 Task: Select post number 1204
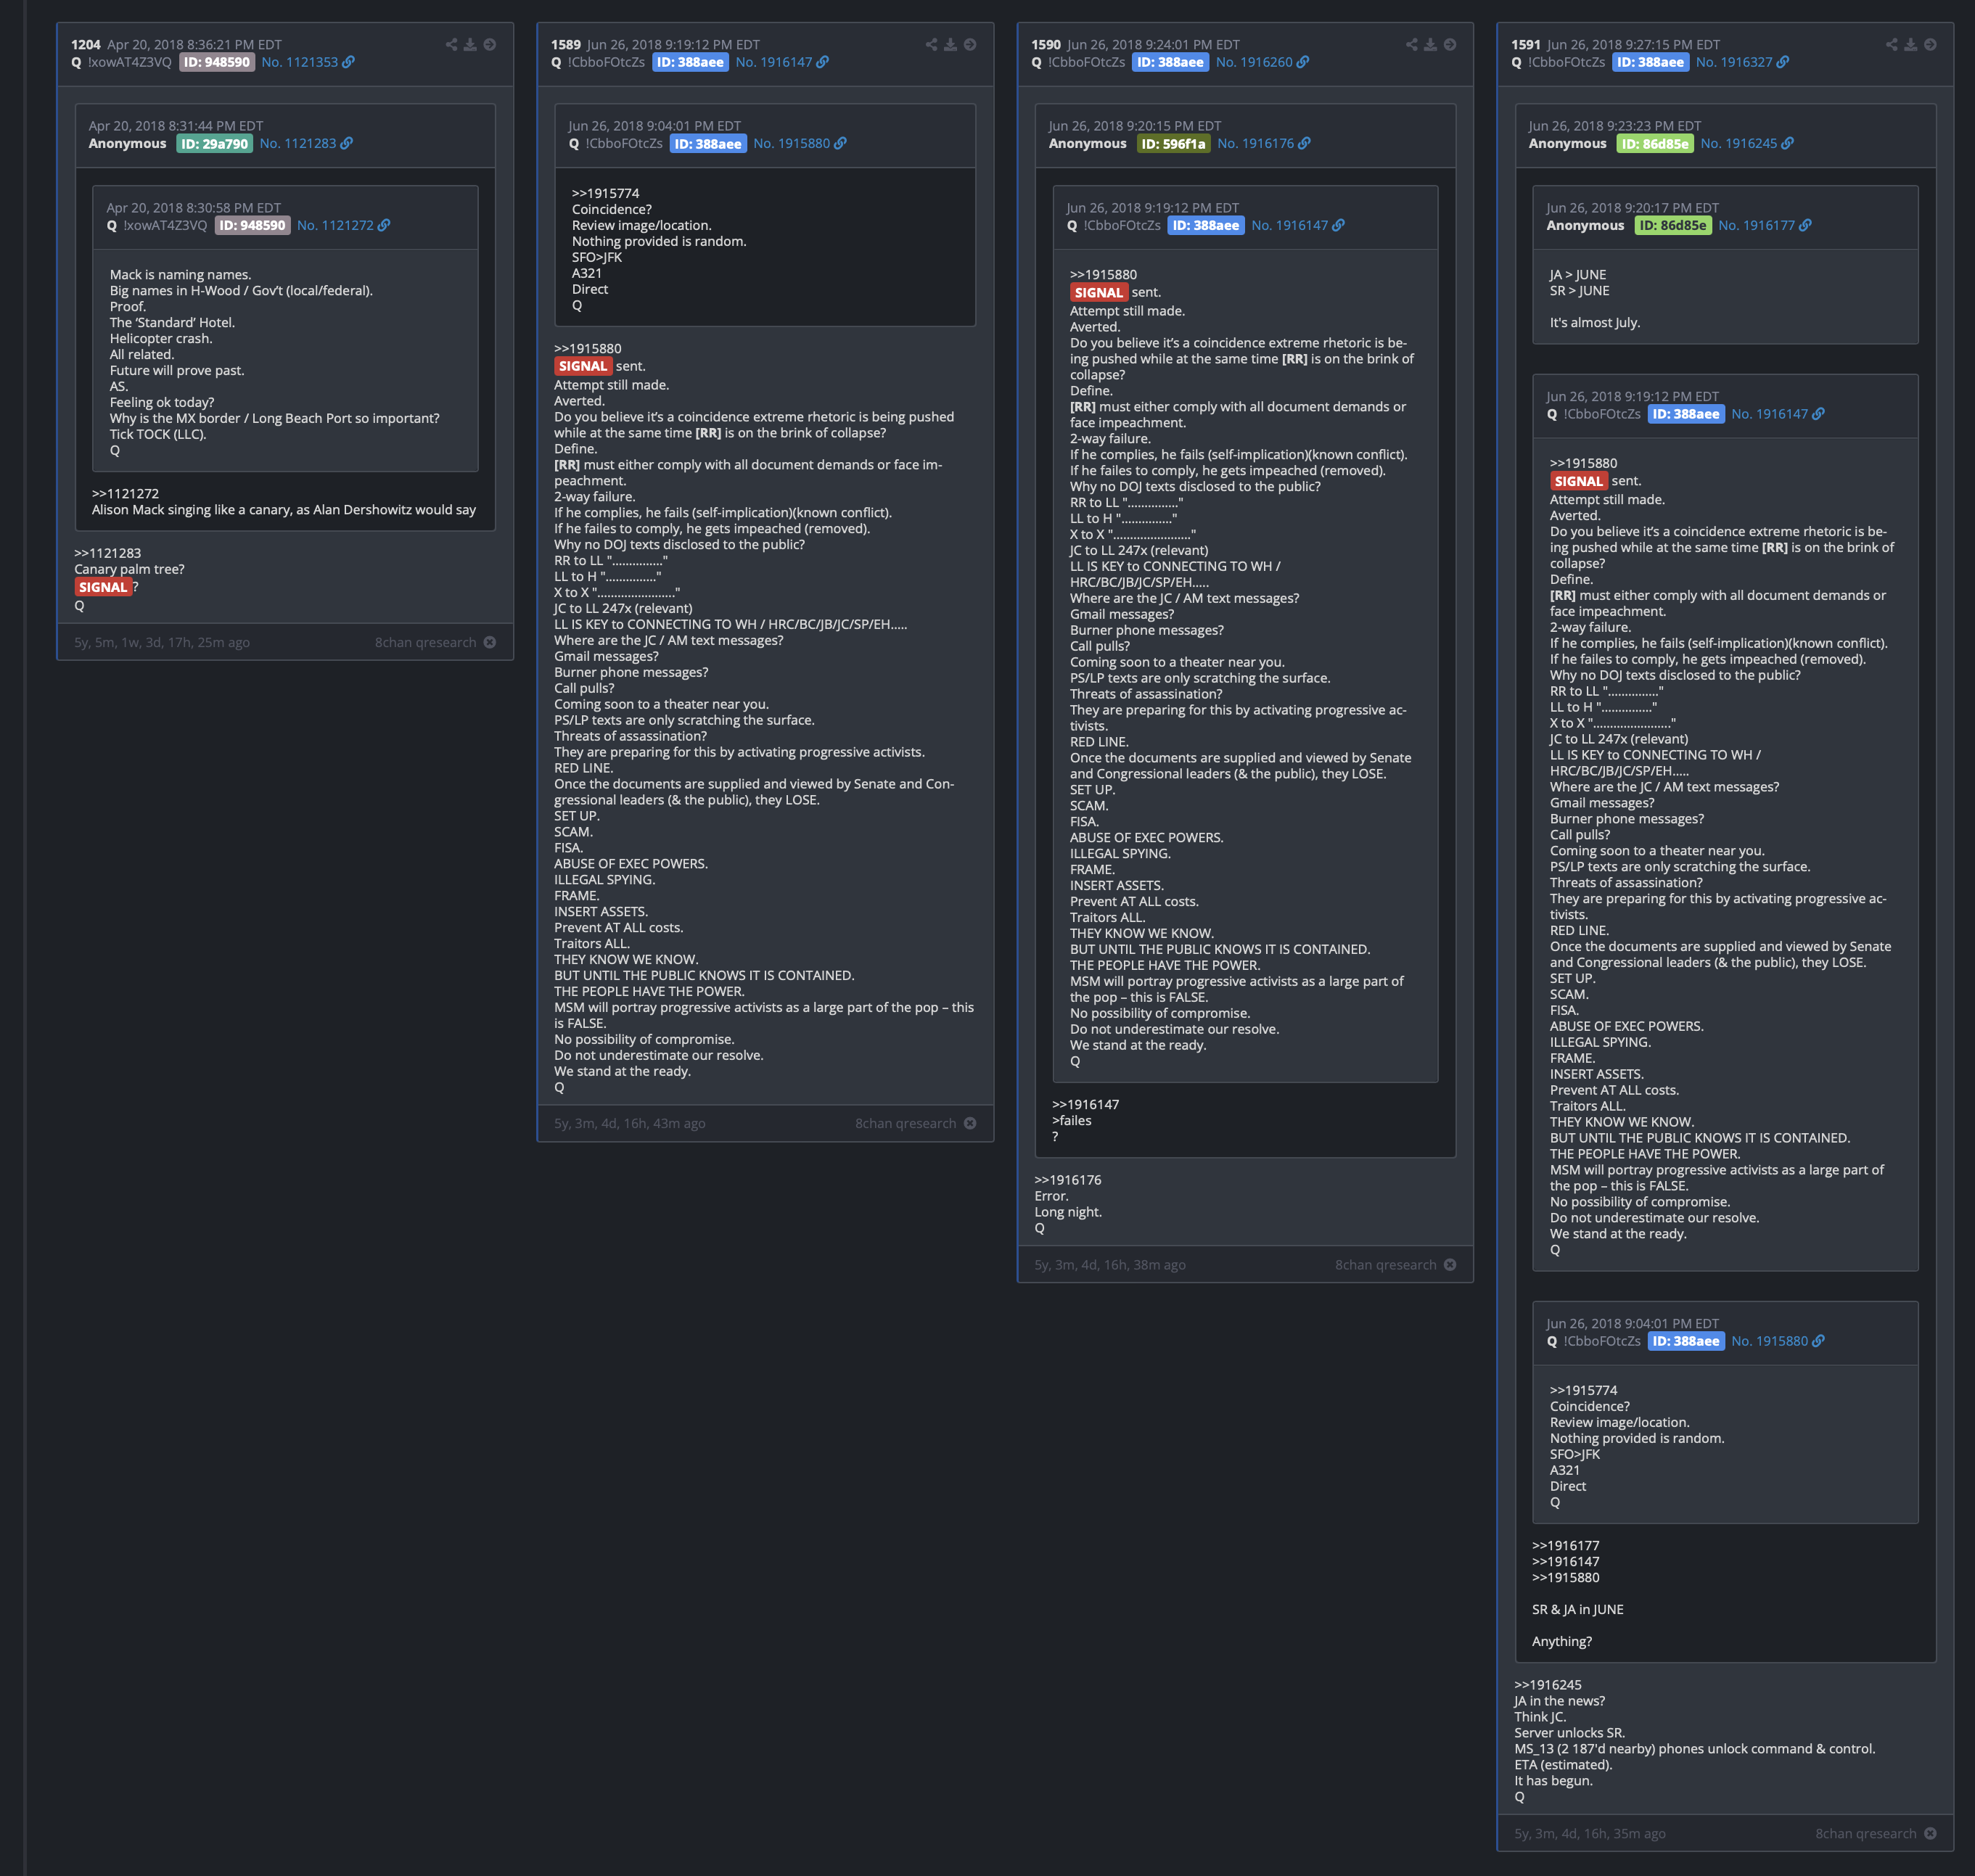click(86, 45)
